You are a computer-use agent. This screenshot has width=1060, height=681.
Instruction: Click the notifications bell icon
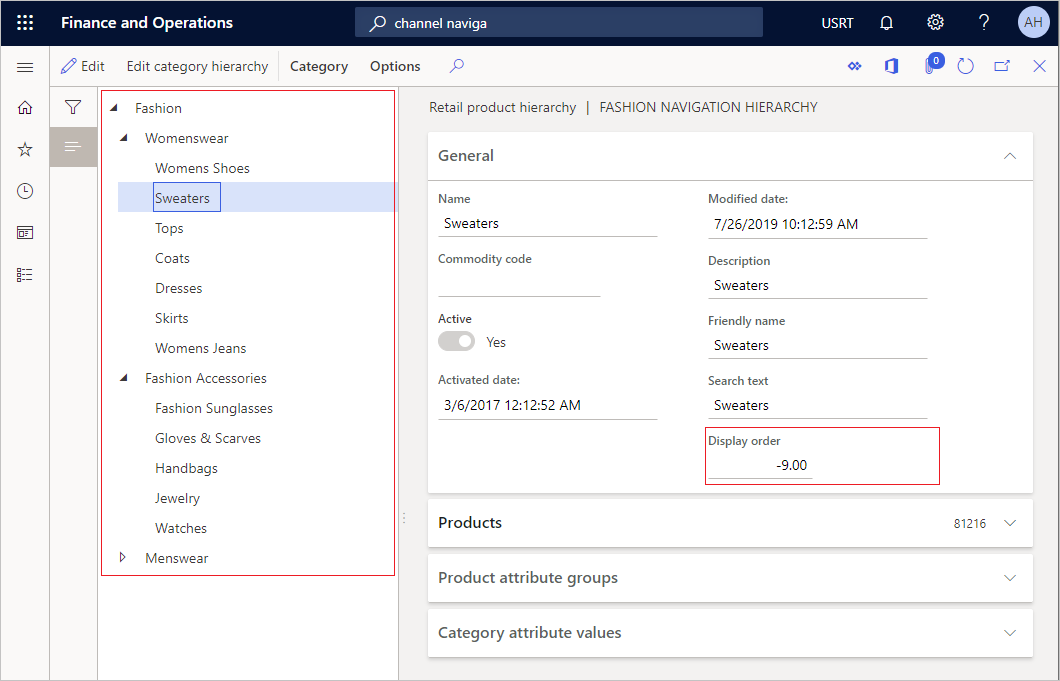(x=886, y=23)
